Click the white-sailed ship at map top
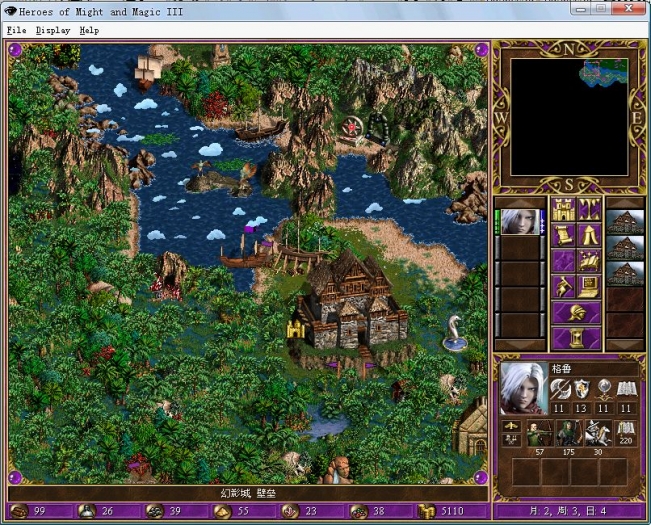651x525 pixels. click(148, 71)
